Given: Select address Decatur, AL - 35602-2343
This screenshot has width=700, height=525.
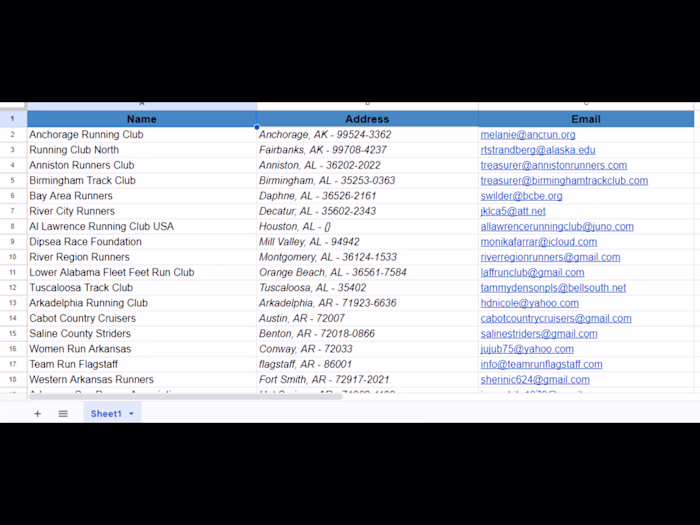Looking at the screenshot, I should 367,211.
